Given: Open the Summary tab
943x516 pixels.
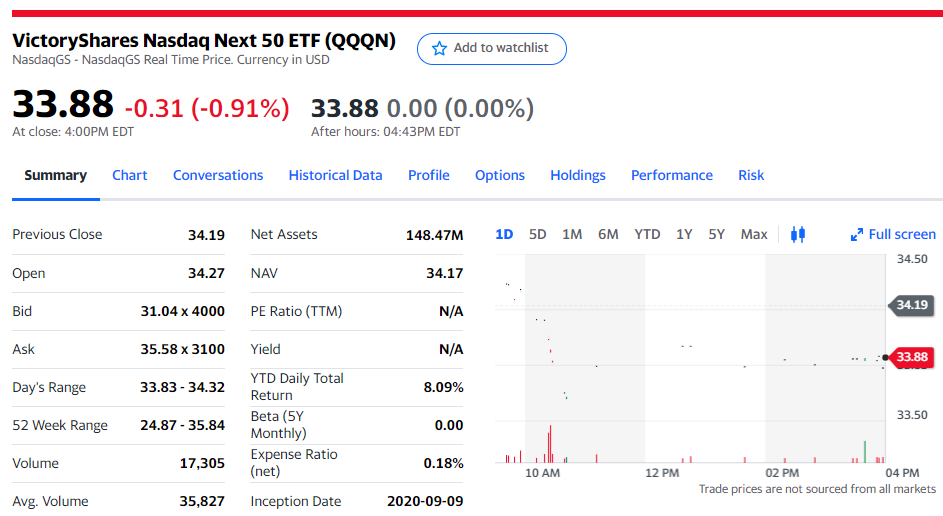Looking at the screenshot, I should [x=55, y=175].
